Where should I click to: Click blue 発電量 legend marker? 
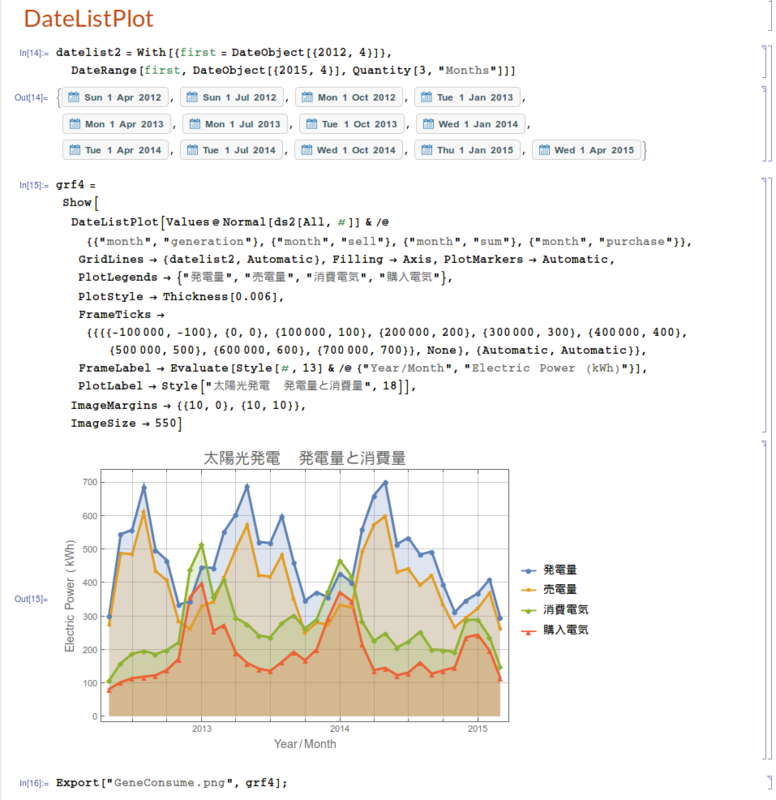(x=529, y=571)
